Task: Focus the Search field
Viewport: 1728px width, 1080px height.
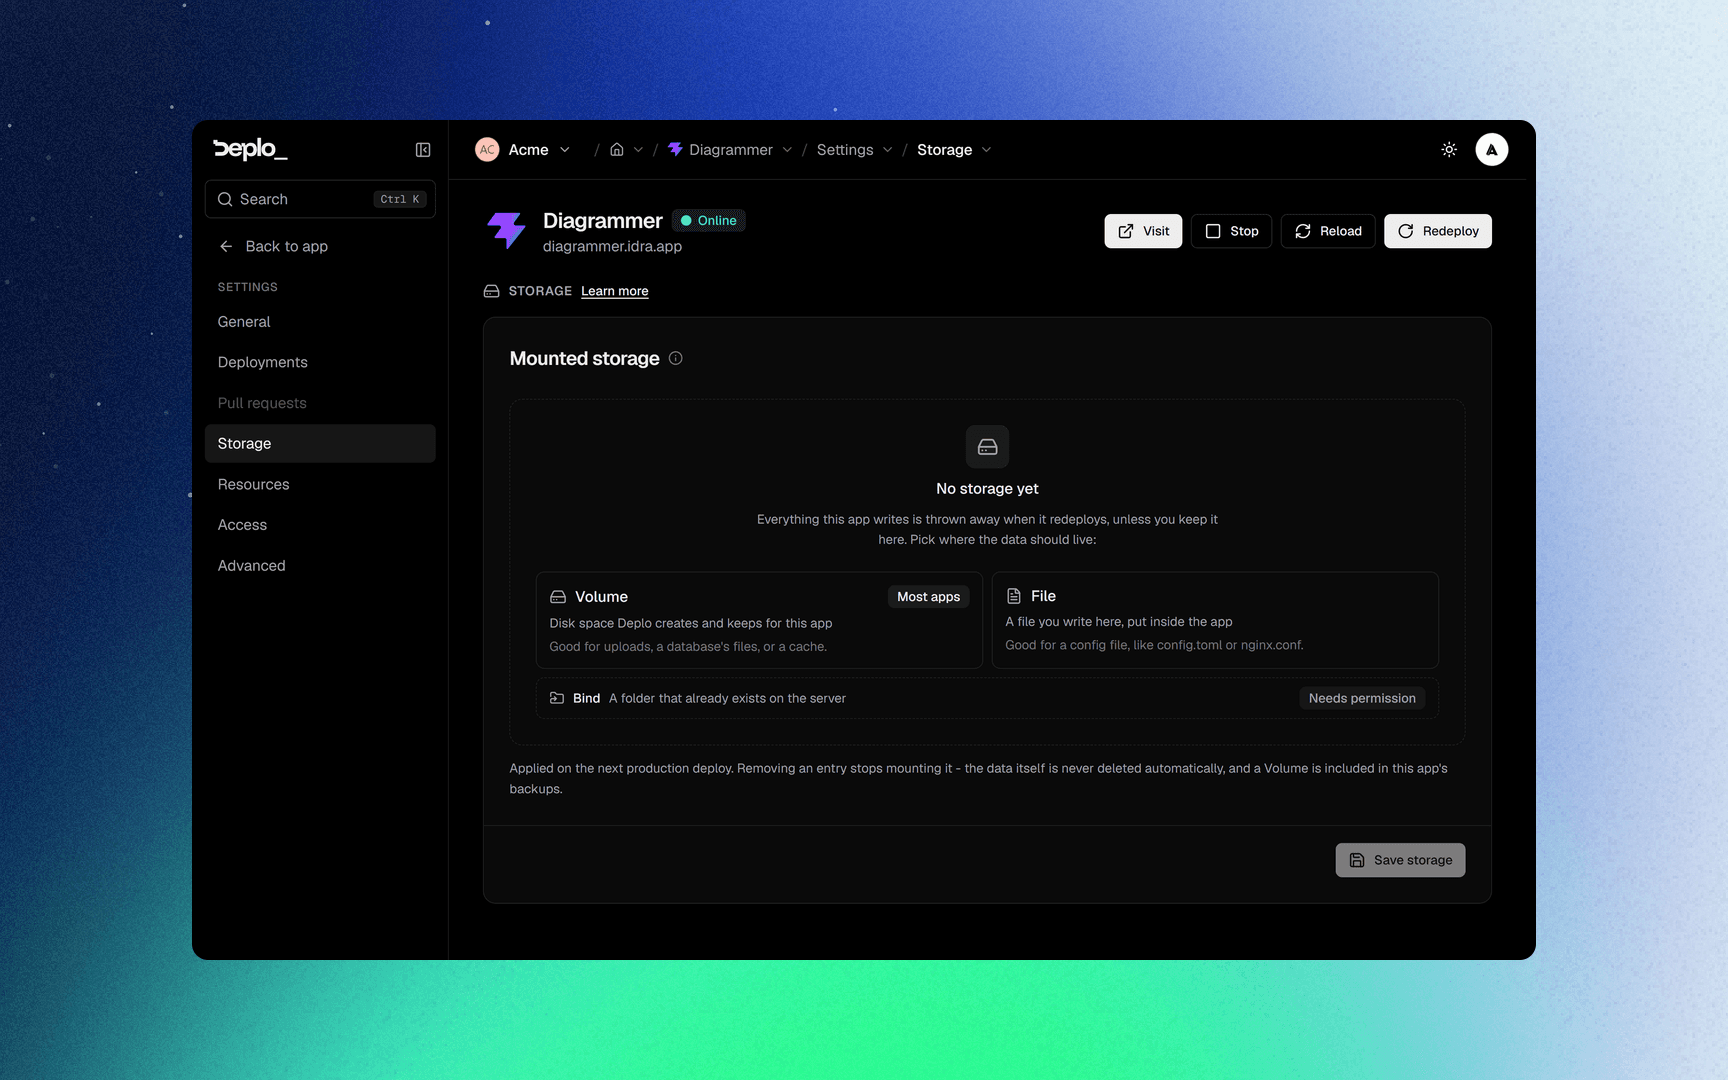Action: point(320,199)
